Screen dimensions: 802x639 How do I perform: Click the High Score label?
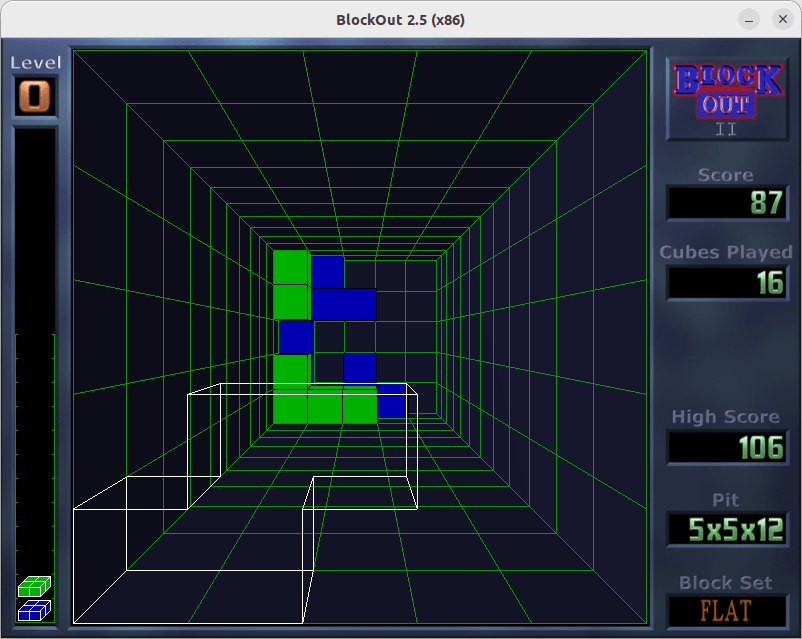tap(726, 417)
